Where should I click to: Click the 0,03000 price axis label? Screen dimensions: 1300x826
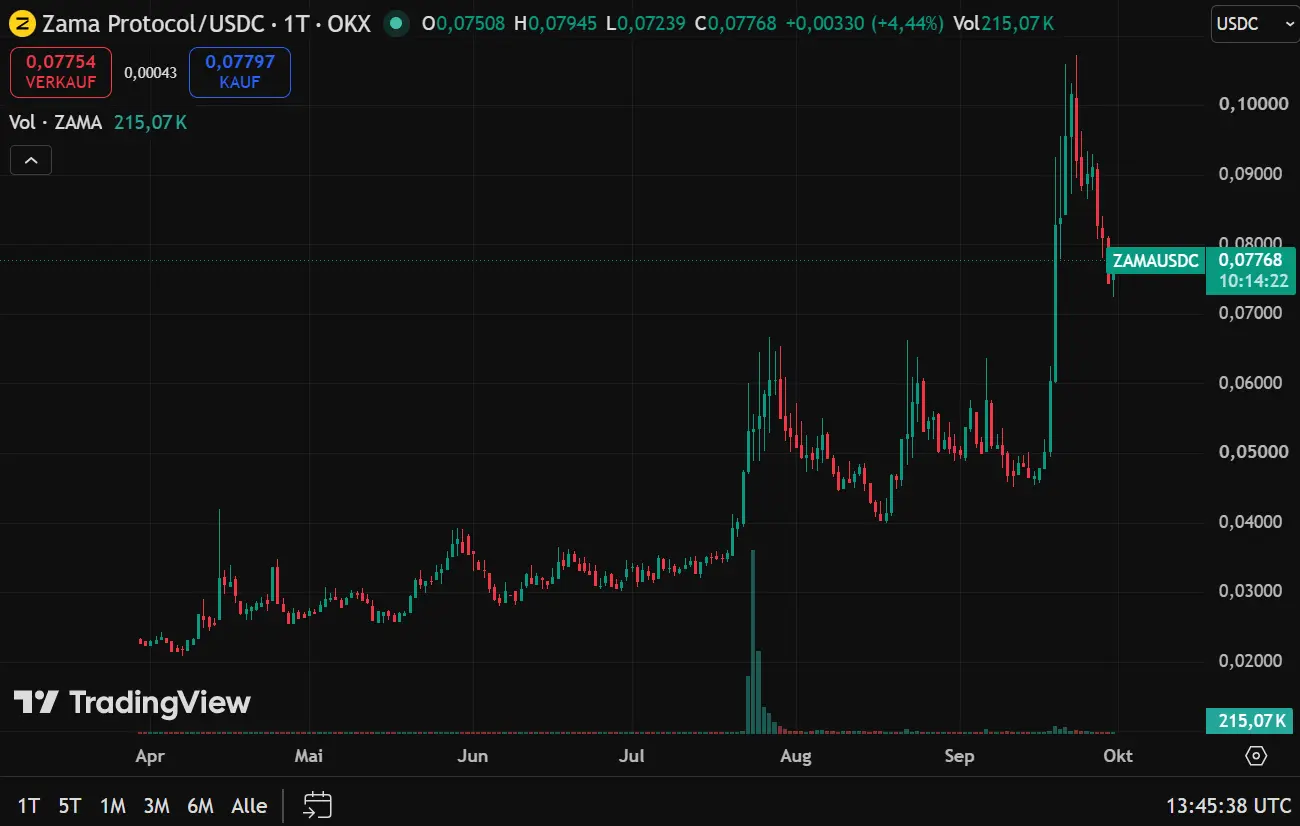[1251, 591]
